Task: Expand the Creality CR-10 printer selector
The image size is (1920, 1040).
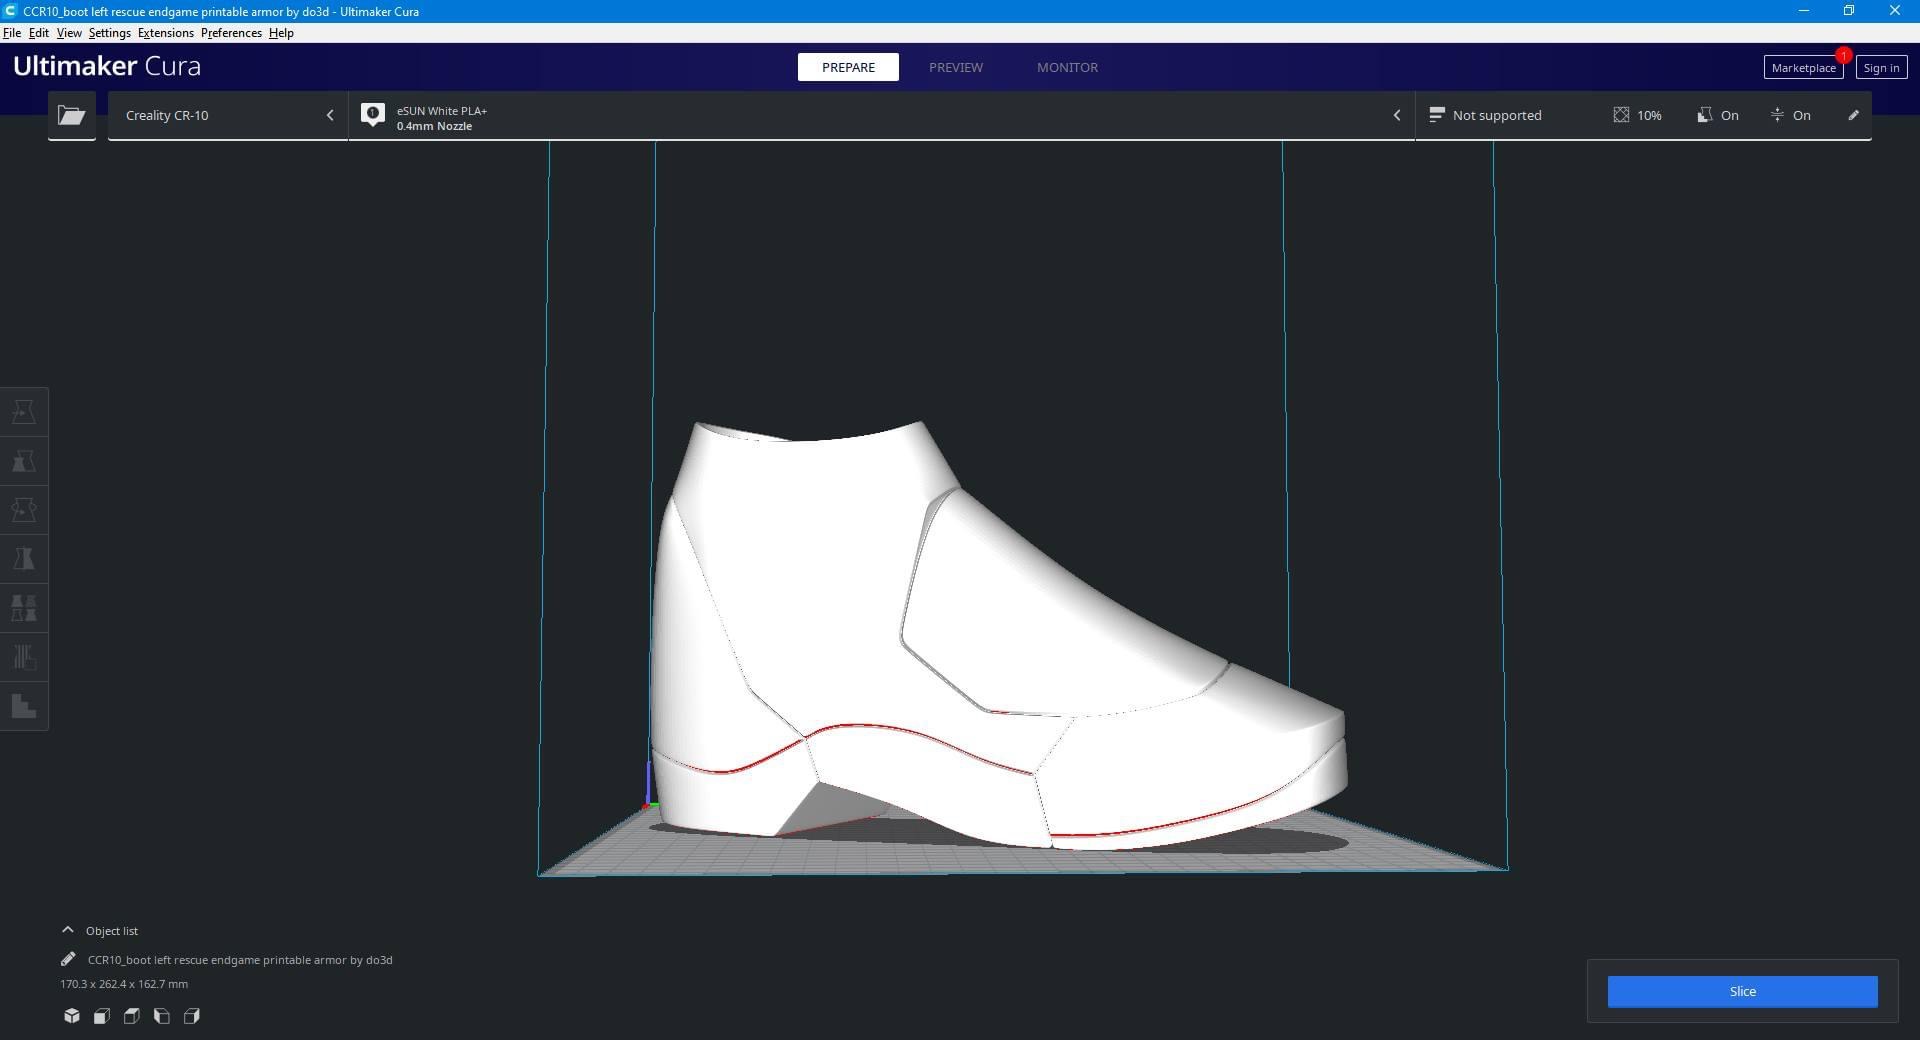Action: (x=228, y=116)
